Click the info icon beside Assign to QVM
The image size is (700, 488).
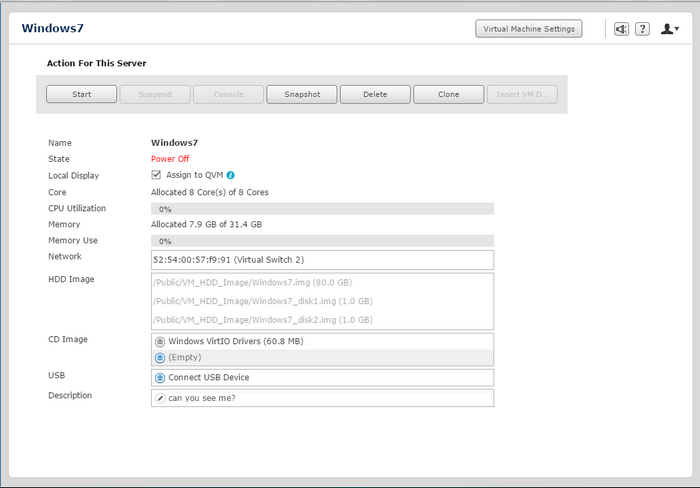coord(230,175)
